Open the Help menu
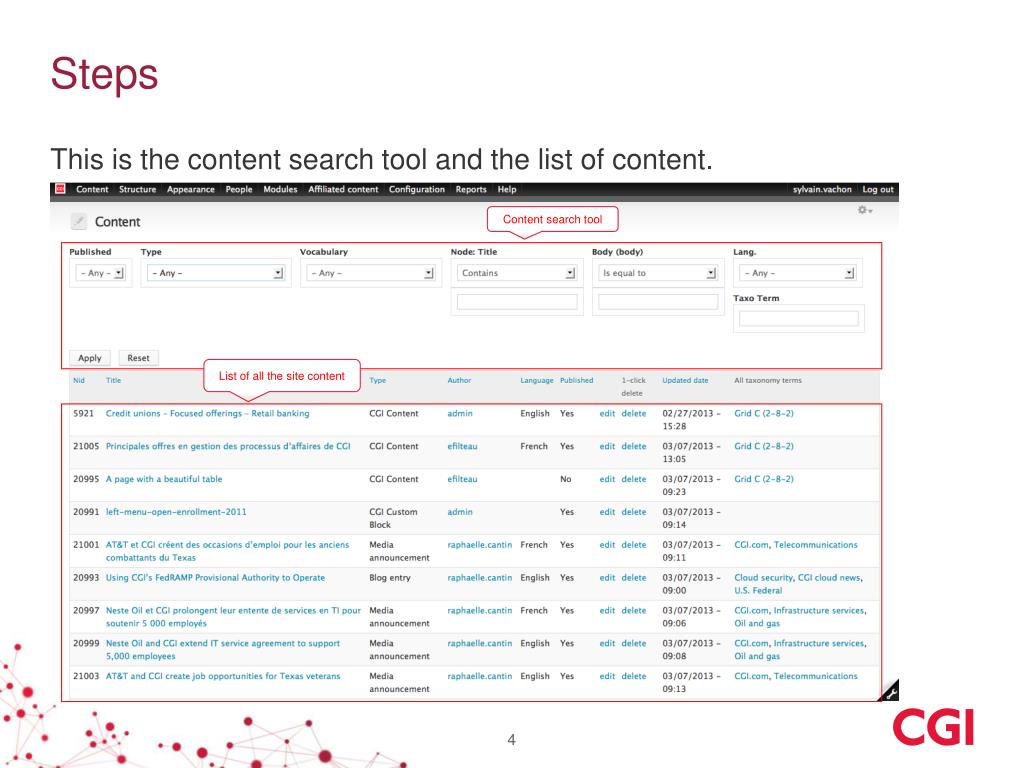The height and width of the screenshot is (768, 1024). pos(507,189)
